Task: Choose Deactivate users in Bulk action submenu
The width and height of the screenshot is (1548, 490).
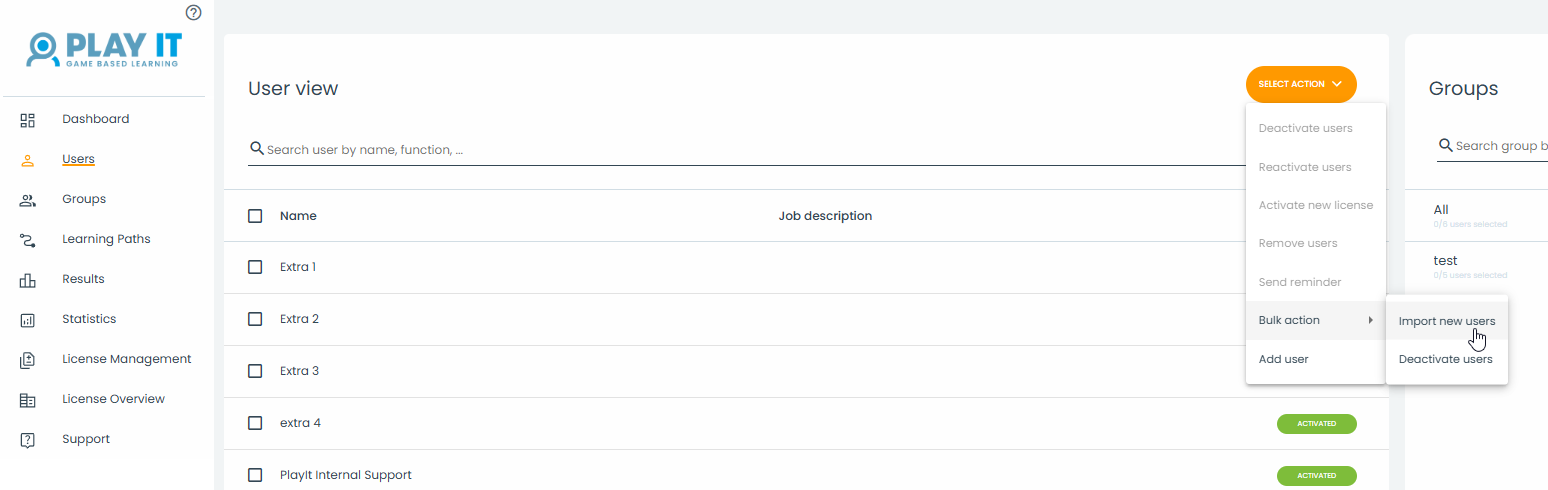Action: (1445, 359)
